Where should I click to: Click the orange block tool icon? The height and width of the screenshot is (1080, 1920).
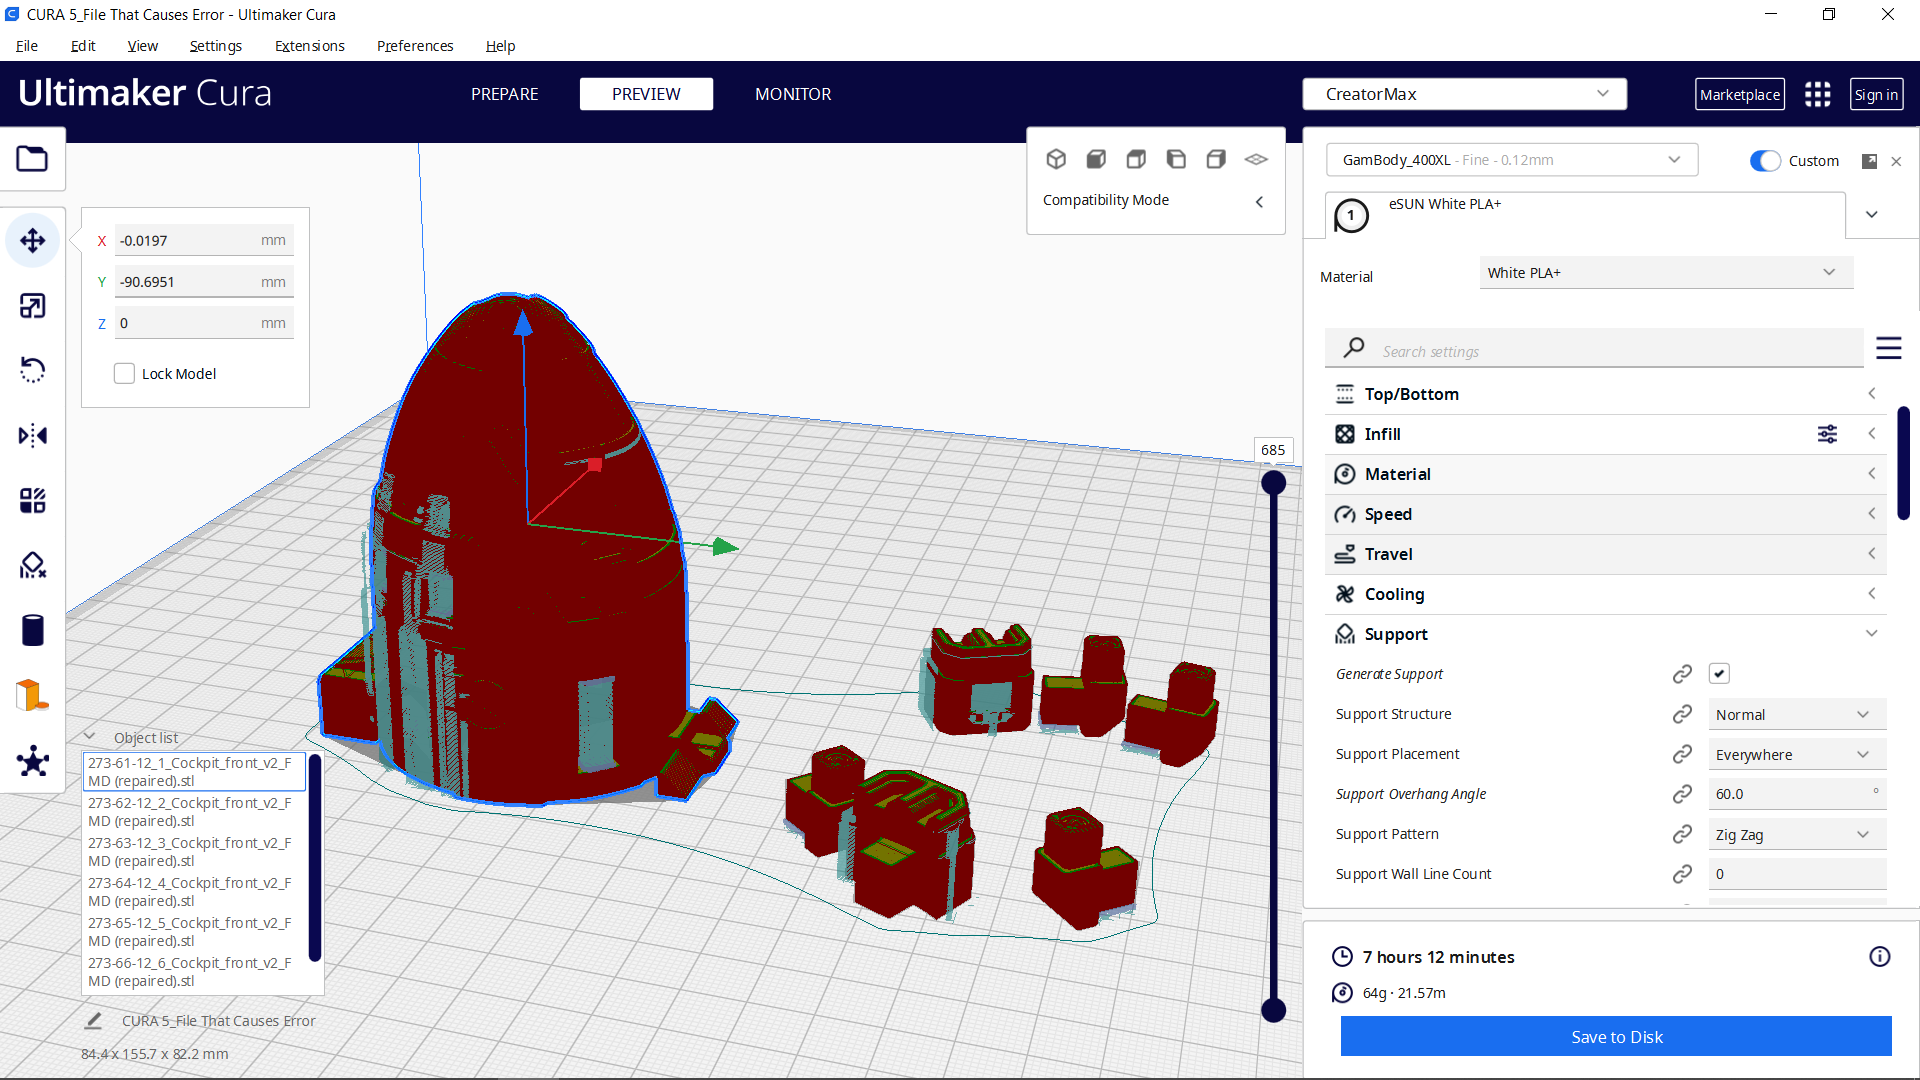point(32,695)
